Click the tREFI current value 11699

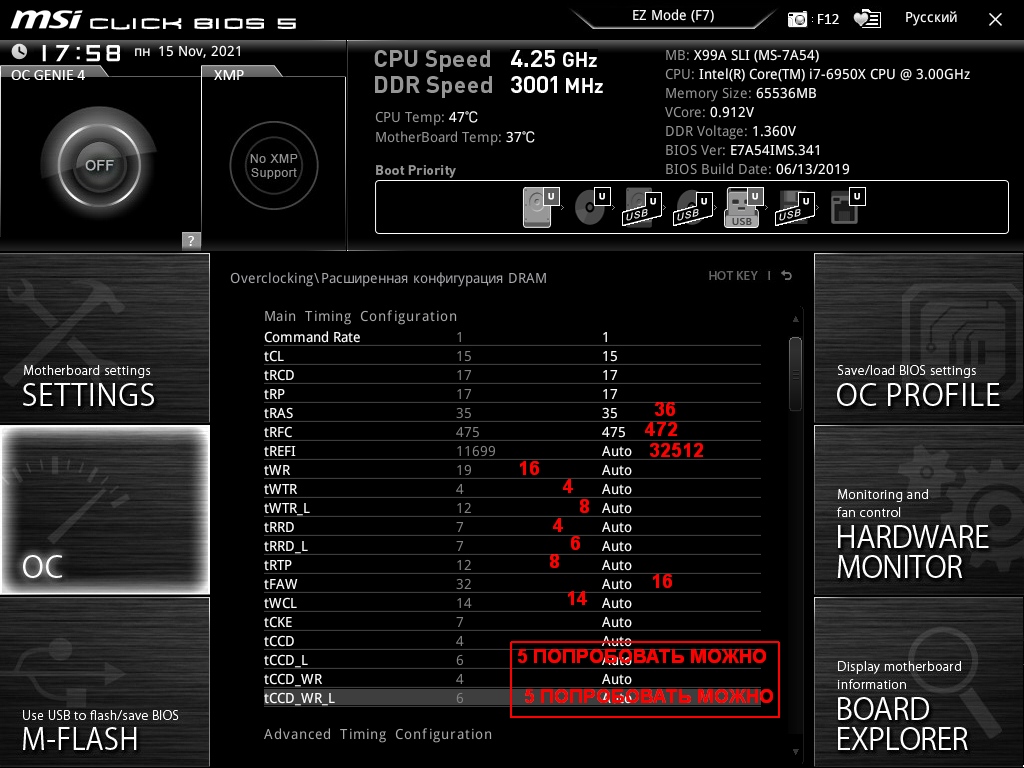tap(475, 451)
